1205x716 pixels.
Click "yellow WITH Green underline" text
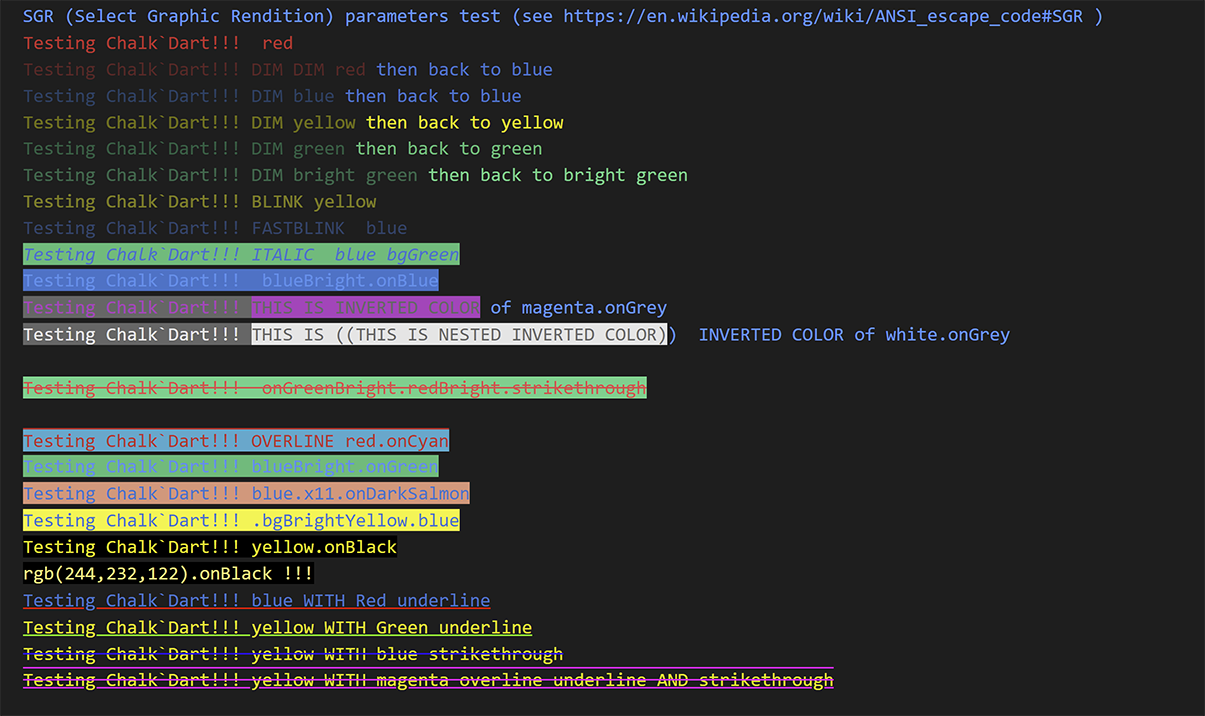(391, 627)
